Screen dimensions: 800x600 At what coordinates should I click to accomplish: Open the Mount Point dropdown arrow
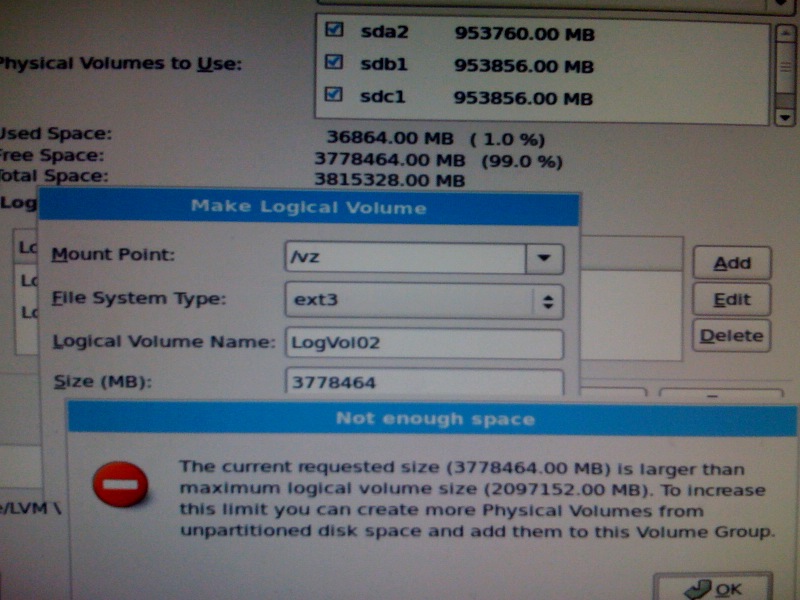click(544, 258)
